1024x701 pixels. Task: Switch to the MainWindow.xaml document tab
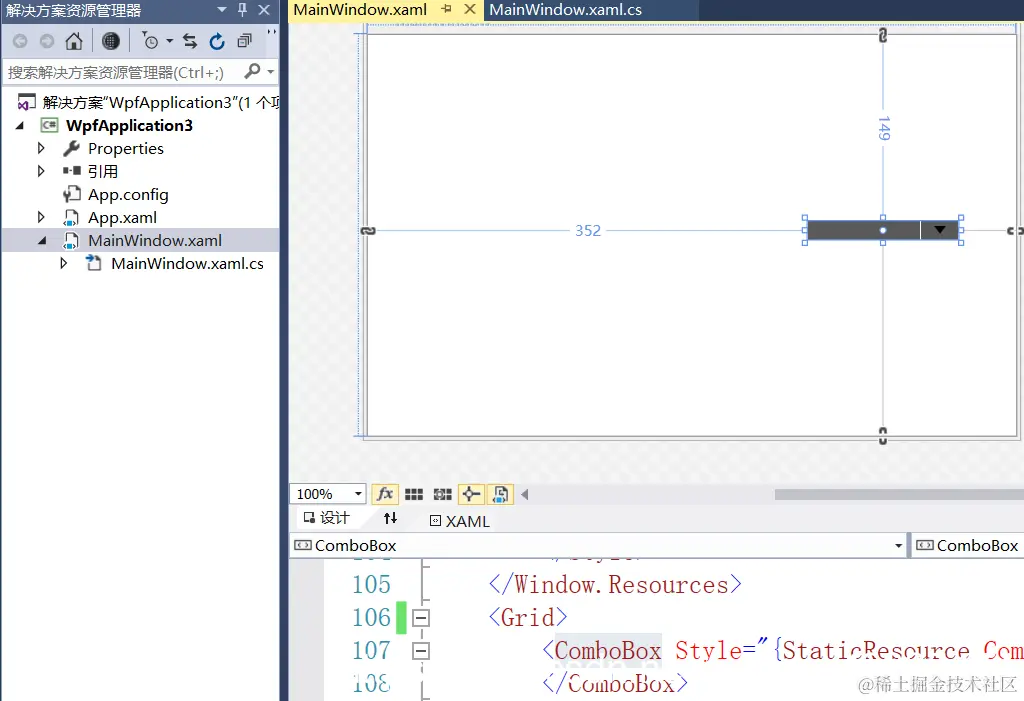coord(360,10)
